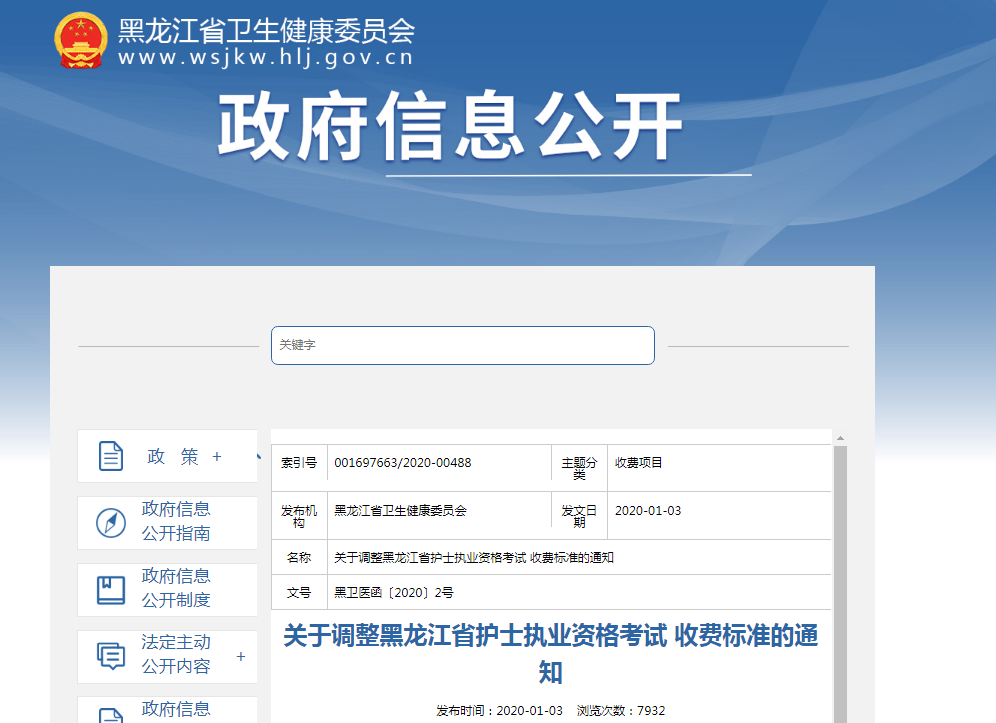The height and width of the screenshot is (723, 996).
Task: Click the 发文日期 label cell
Action: pos(579,516)
